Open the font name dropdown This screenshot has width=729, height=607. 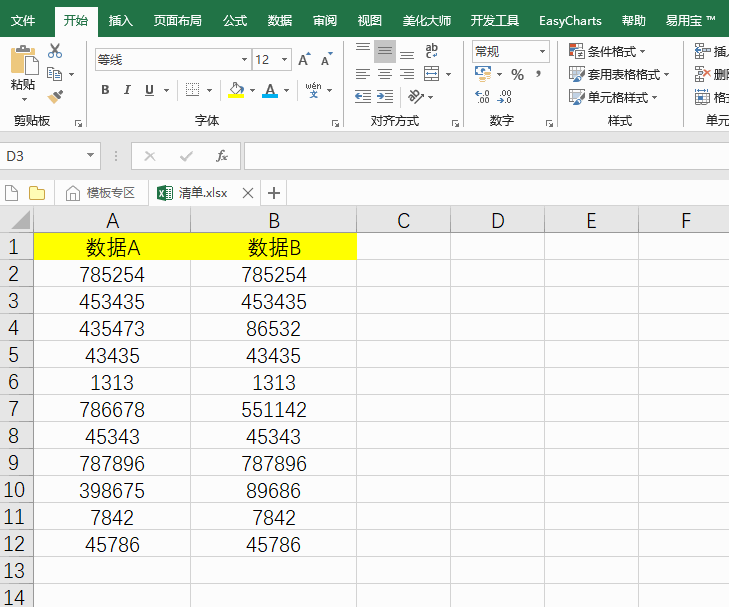coord(243,60)
